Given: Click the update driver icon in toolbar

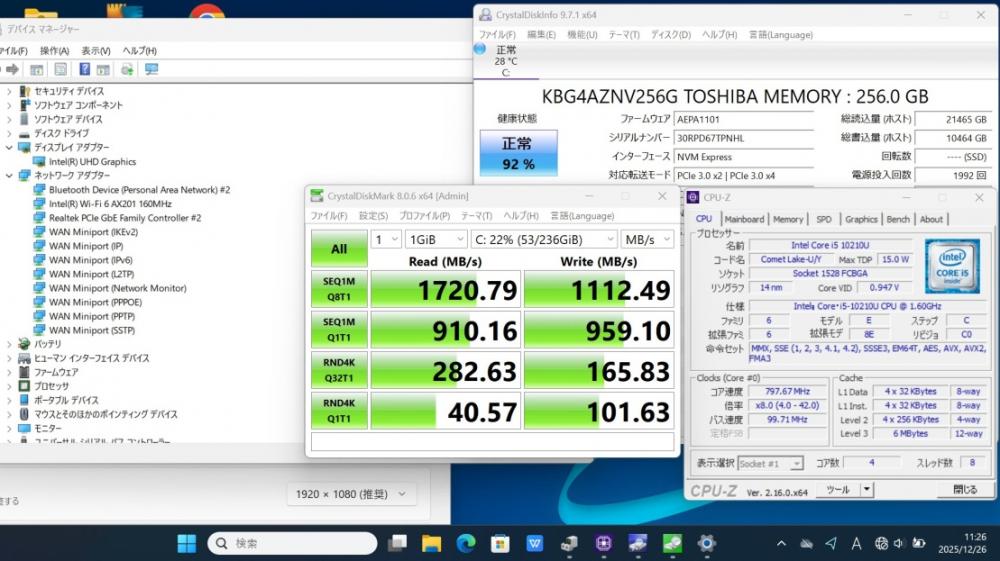Looking at the screenshot, I should [x=127, y=69].
